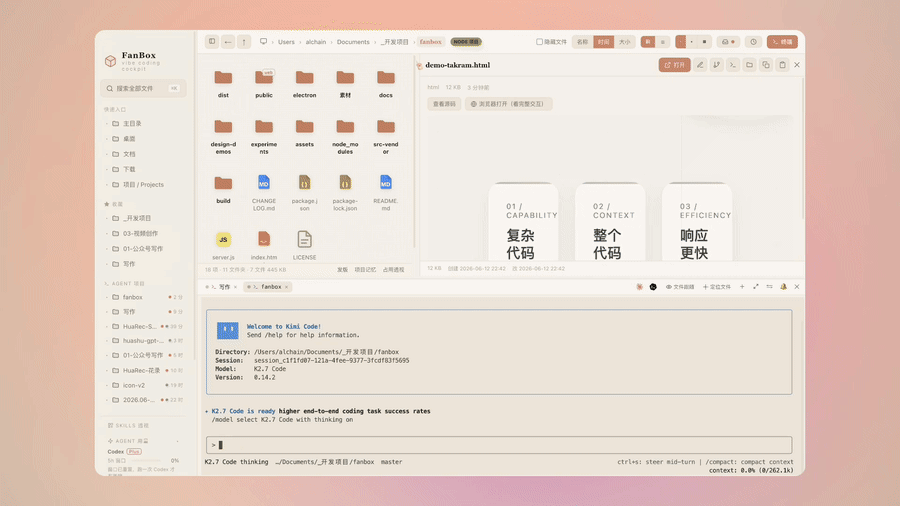This screenshot has height=506, width=900.
Task: Sort files by 时间
Action: [x=603, y=42]
